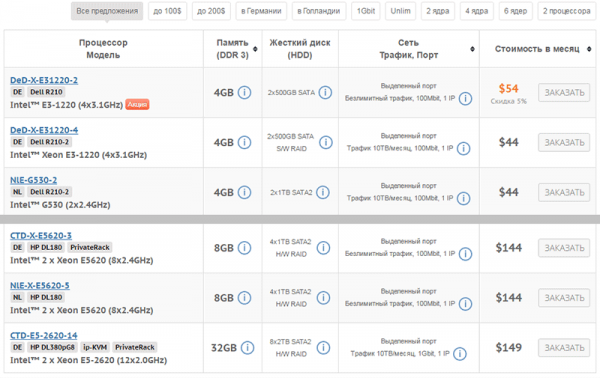The width and height of the screenshot is (600, 378).
Task: Show servers в Германии
Action: (261, 11)
